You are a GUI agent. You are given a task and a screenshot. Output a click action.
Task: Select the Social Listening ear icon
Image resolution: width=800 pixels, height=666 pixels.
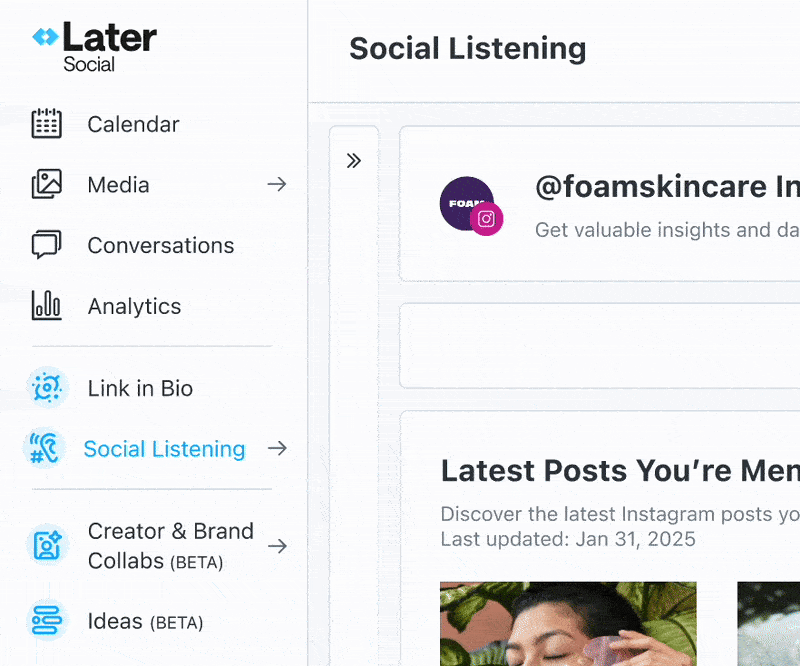tap(44, 448)
